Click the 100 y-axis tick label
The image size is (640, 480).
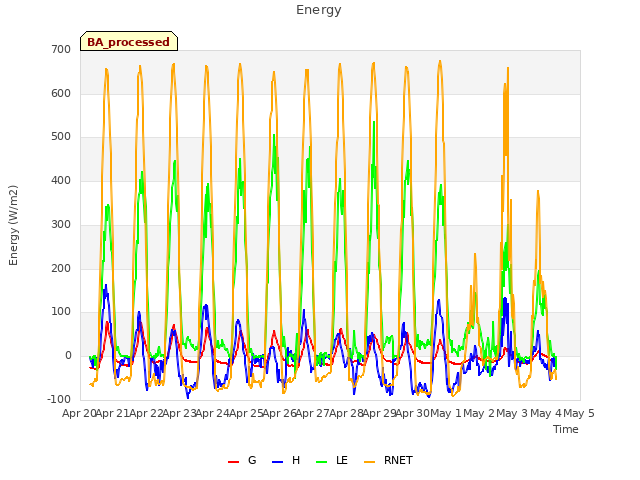pyautogui.click(x=61, y=312)
